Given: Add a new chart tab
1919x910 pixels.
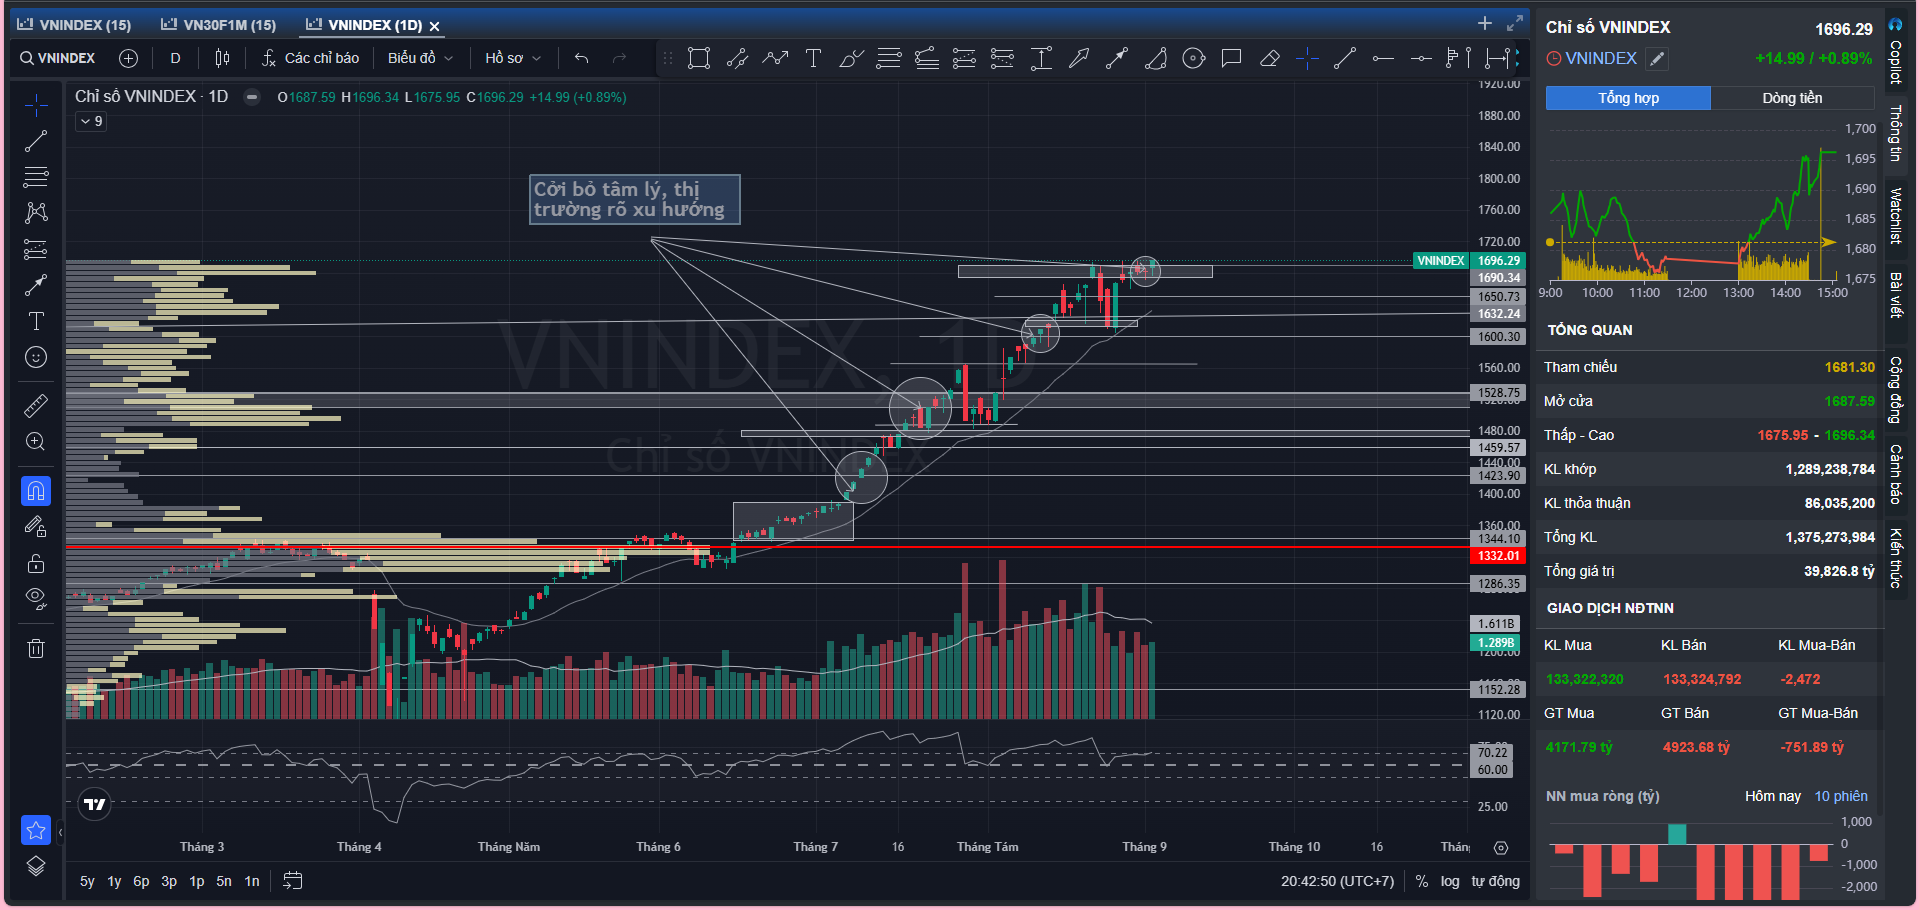Looking at the screenshot, I should coord(1485,23).
